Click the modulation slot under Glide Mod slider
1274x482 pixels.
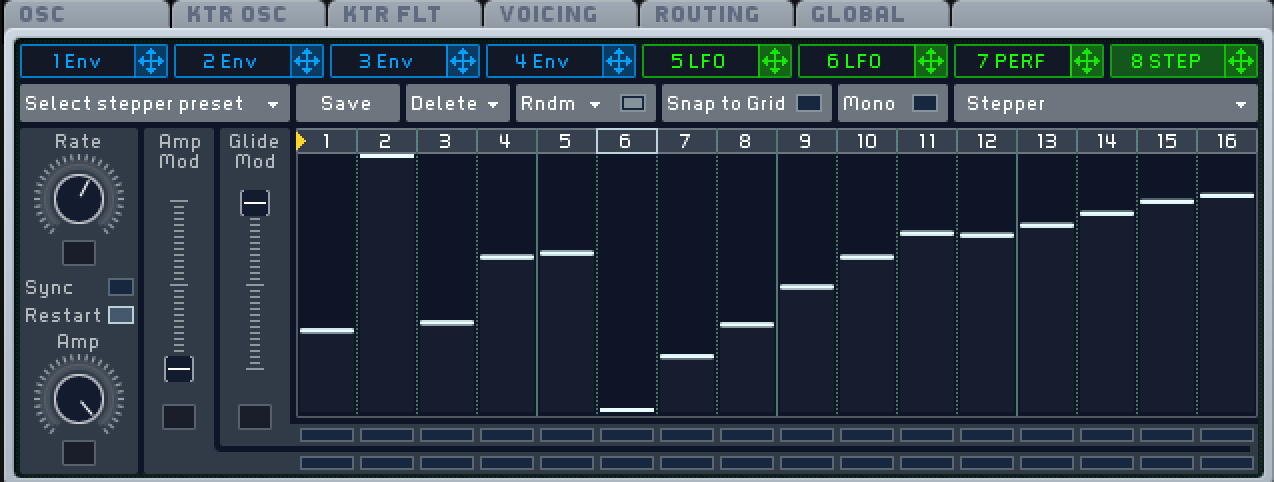[255, 417]
